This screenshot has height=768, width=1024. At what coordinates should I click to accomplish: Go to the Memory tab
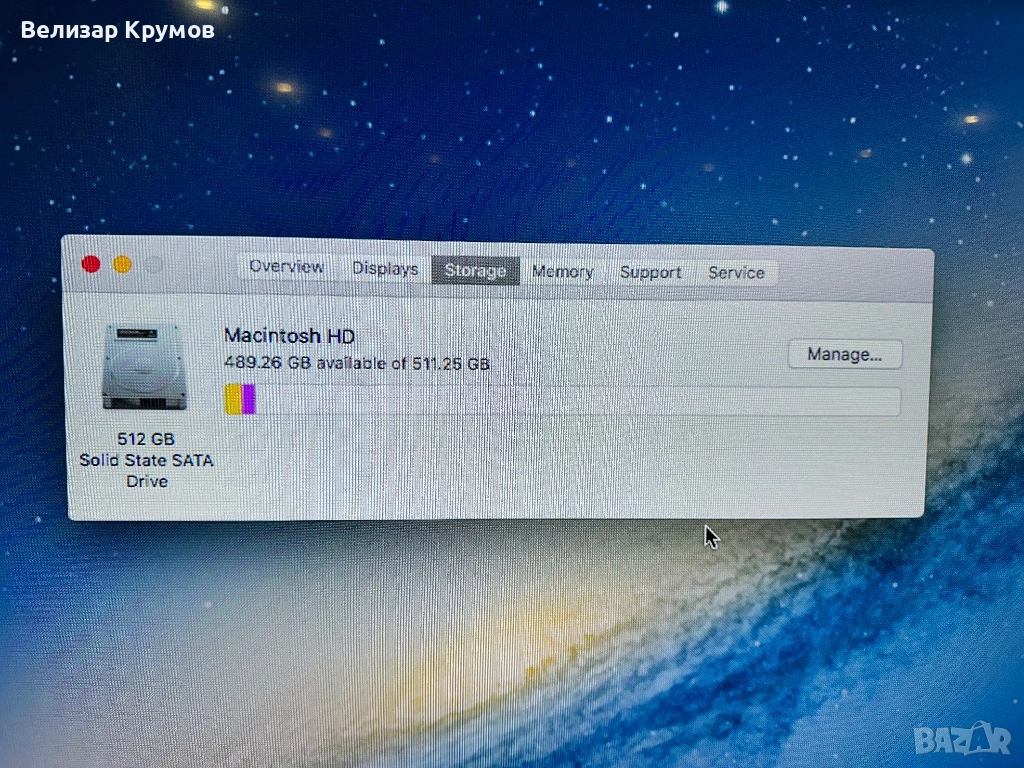(562, 272)
